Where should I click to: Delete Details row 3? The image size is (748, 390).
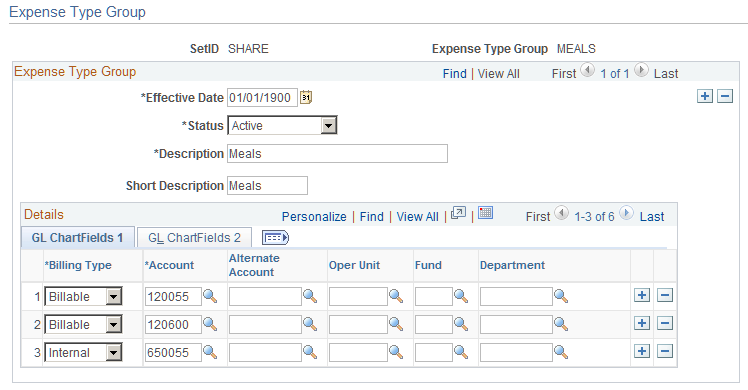(x=665, y=351)
